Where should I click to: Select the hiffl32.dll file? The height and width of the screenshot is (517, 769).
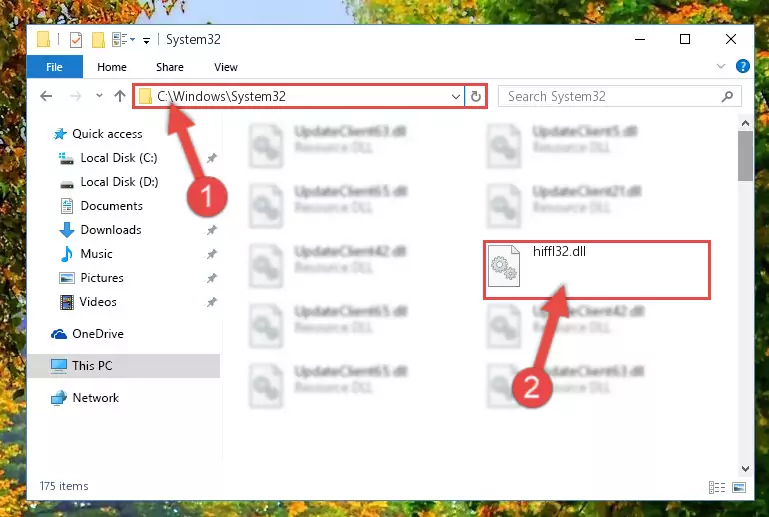click(x=596, y=270)
